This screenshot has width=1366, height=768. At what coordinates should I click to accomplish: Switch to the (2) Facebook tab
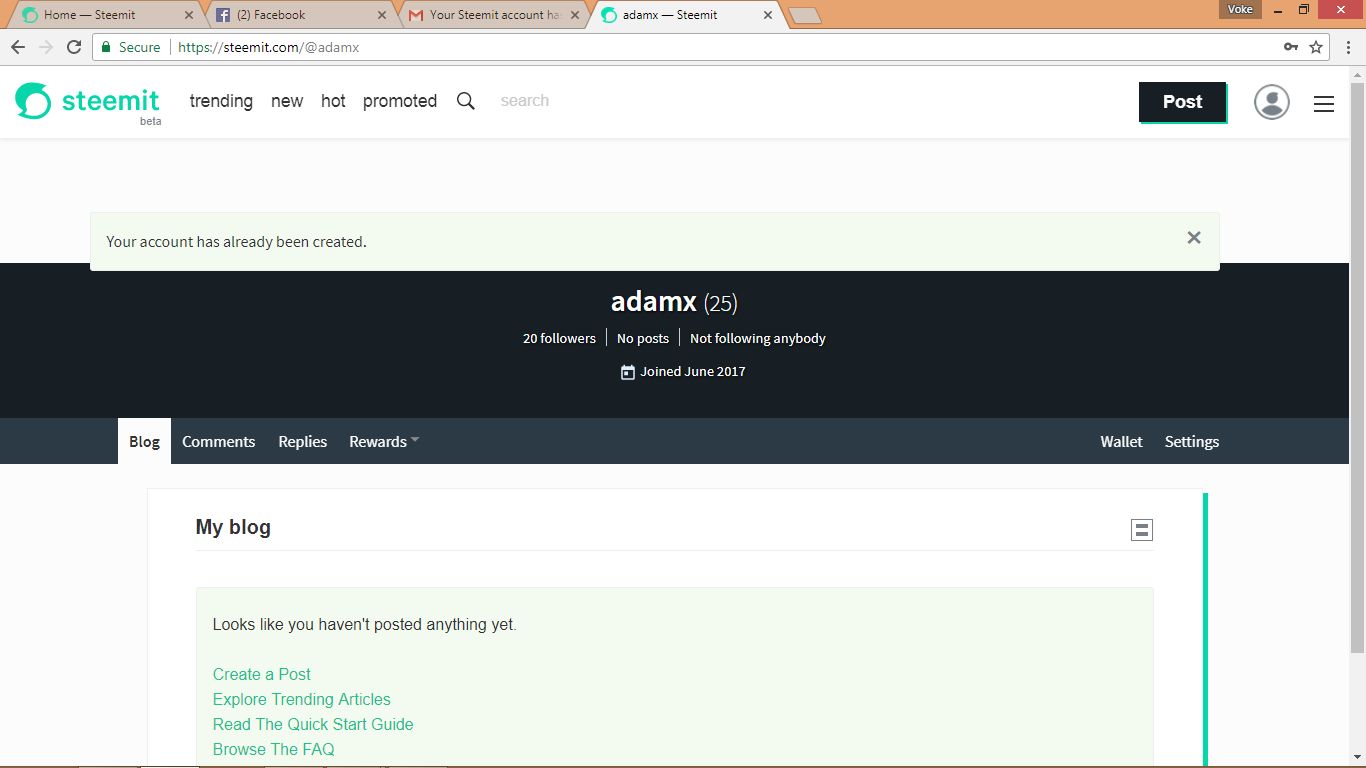click(298, 15)
